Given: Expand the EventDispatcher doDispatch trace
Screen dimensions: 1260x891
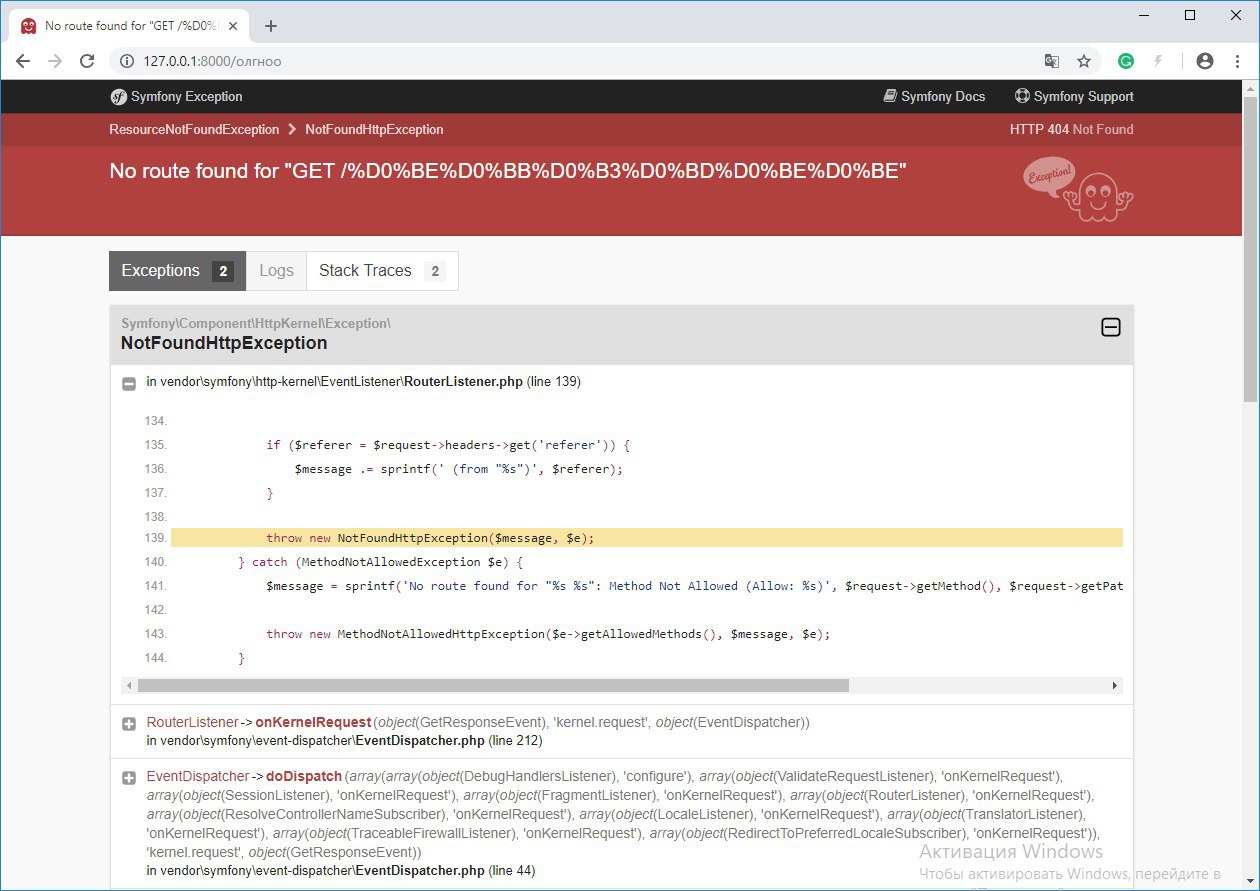Looking at the screenshot, I should coord(129,778).
